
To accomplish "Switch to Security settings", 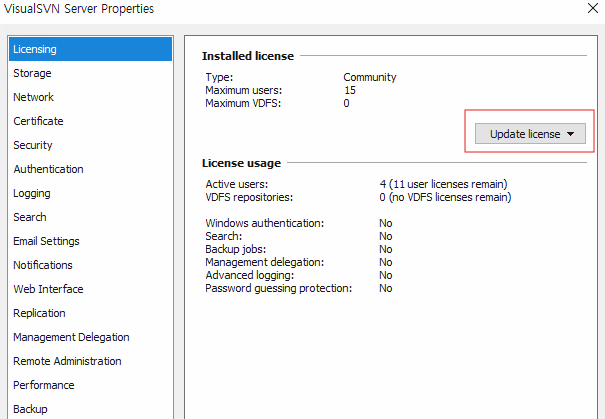I will [90, 145].
